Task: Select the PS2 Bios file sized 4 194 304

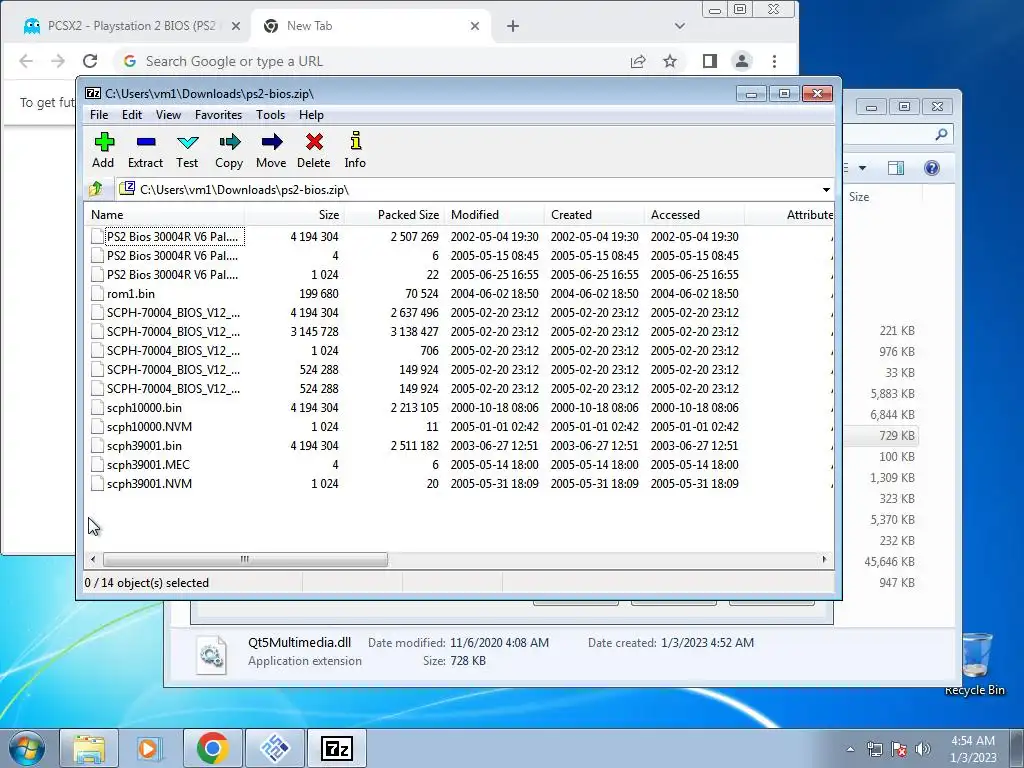Action: point(172,236)
